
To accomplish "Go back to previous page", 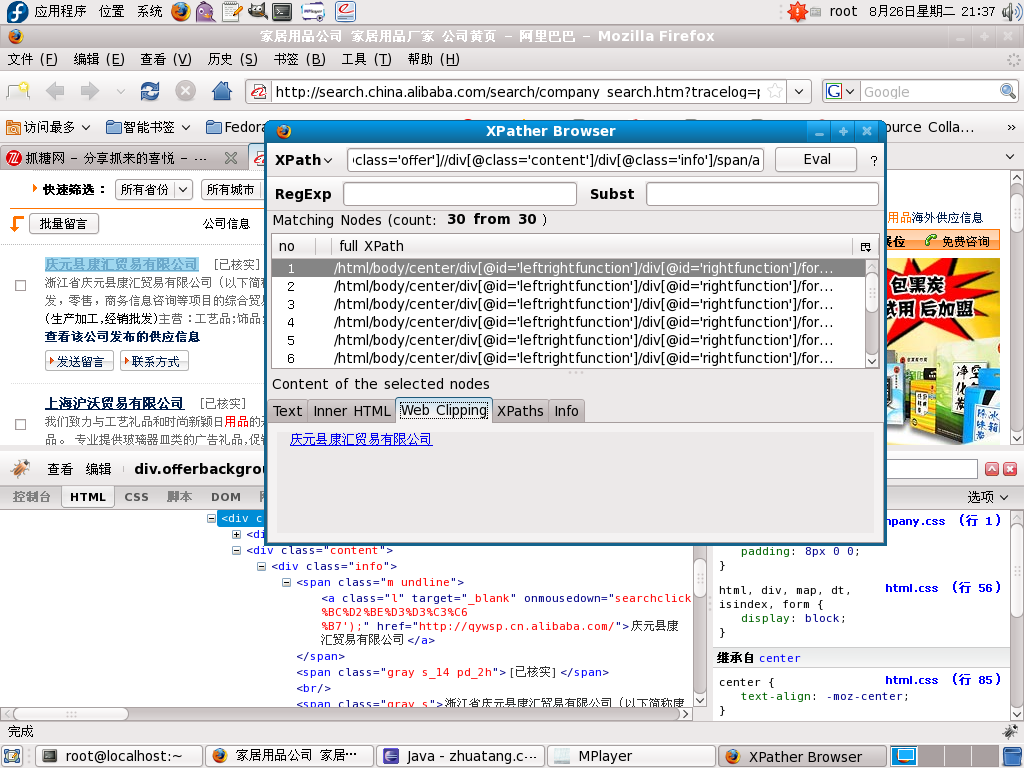I will tap(55, 91).
